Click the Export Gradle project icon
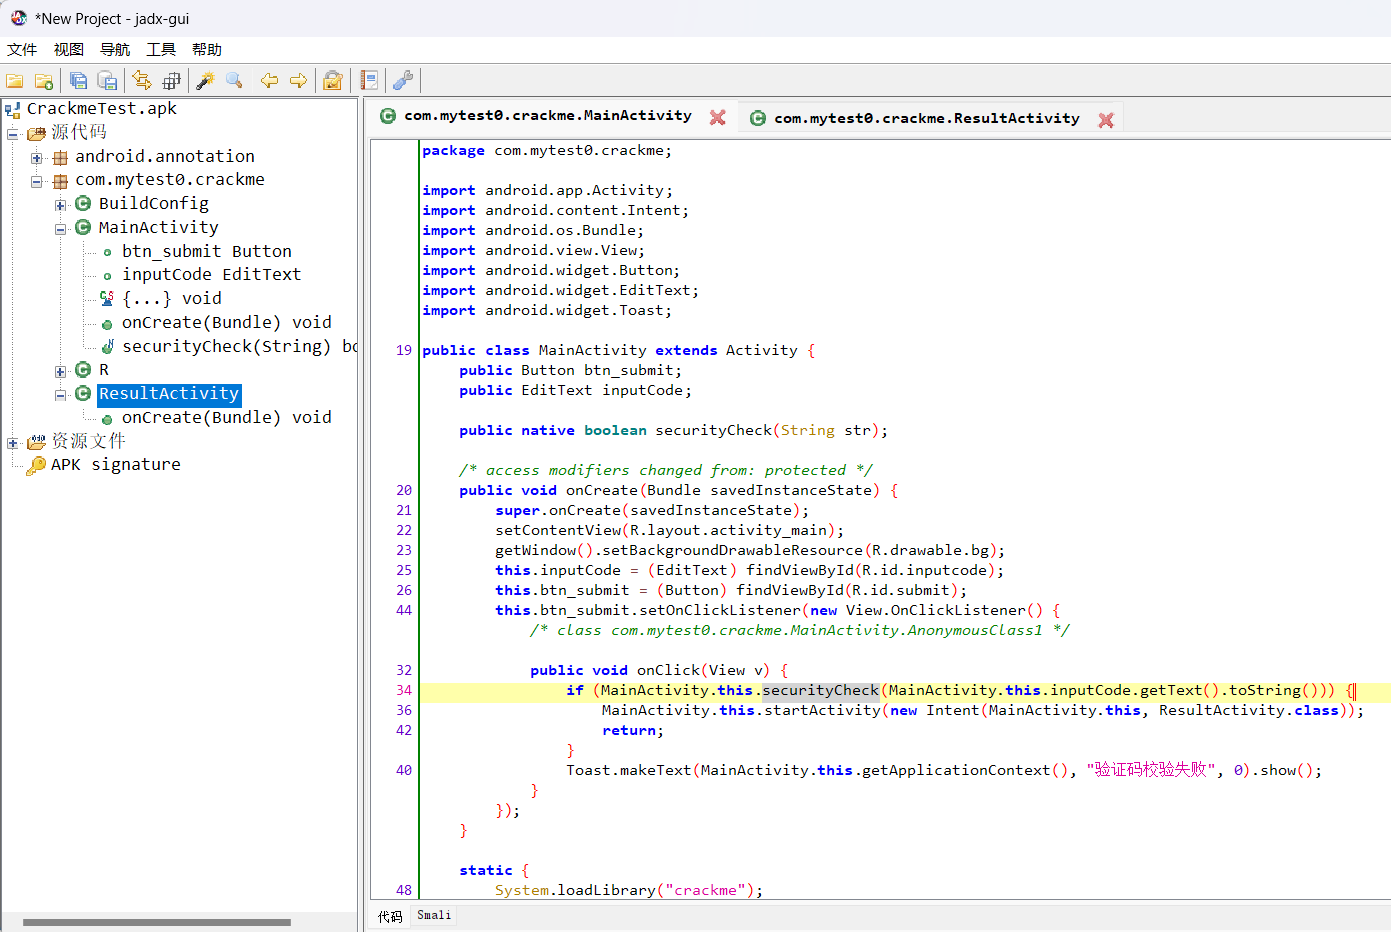Image resolution: width=1392 pixels, height=932 pixels. click(108, 81)
